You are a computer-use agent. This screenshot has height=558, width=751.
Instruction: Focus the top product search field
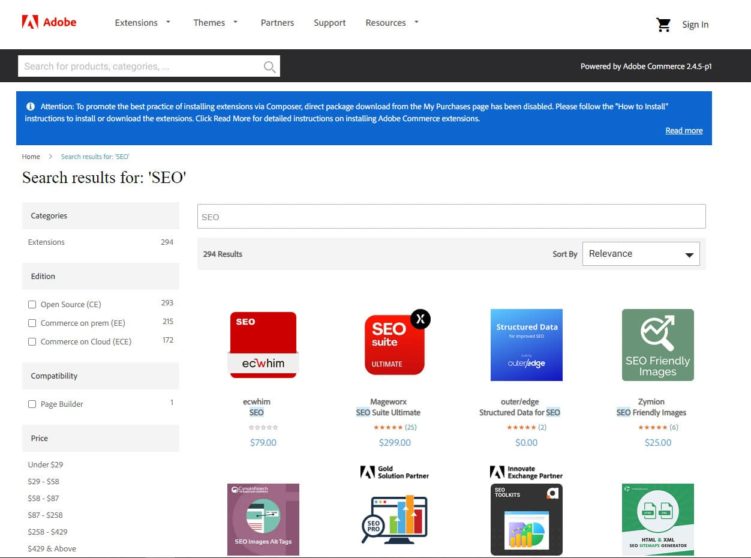(x=149, y=66)
